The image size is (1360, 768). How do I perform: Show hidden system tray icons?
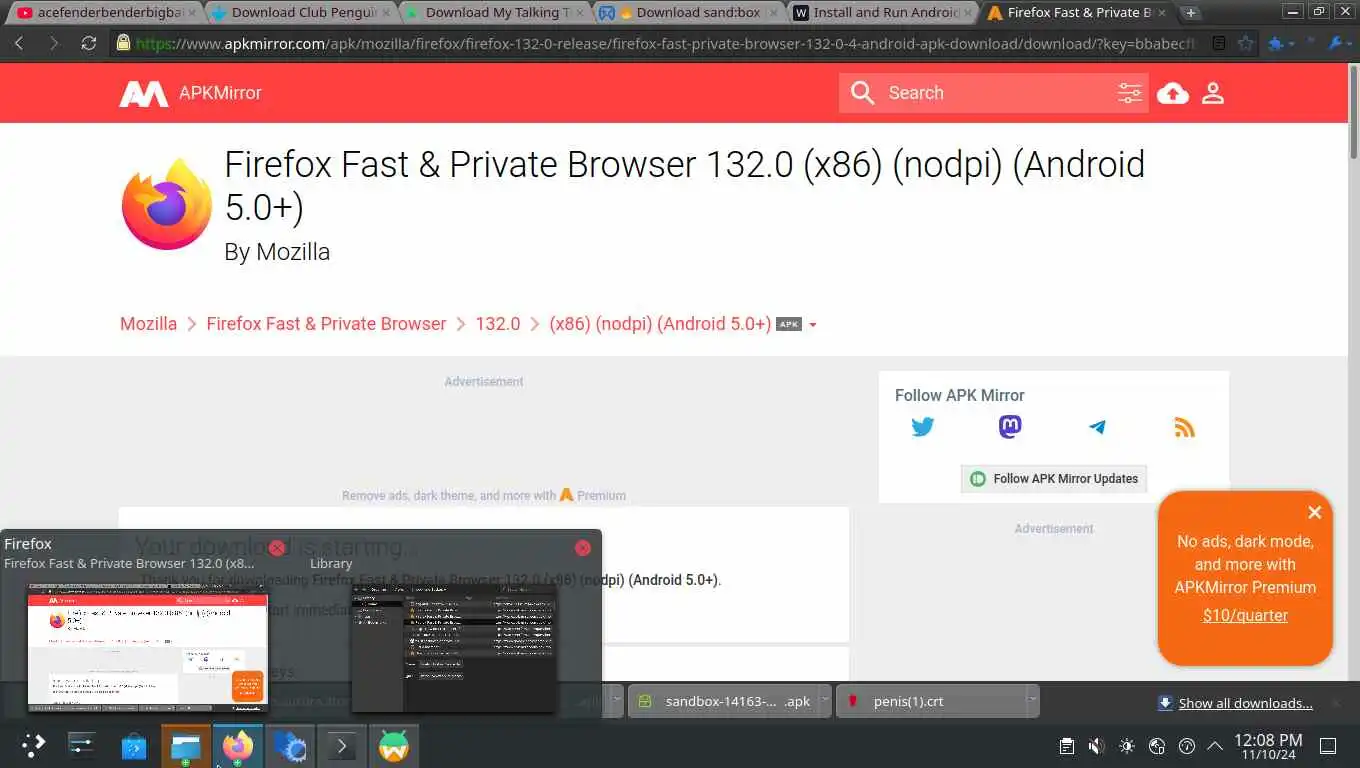click(1215, 746)
